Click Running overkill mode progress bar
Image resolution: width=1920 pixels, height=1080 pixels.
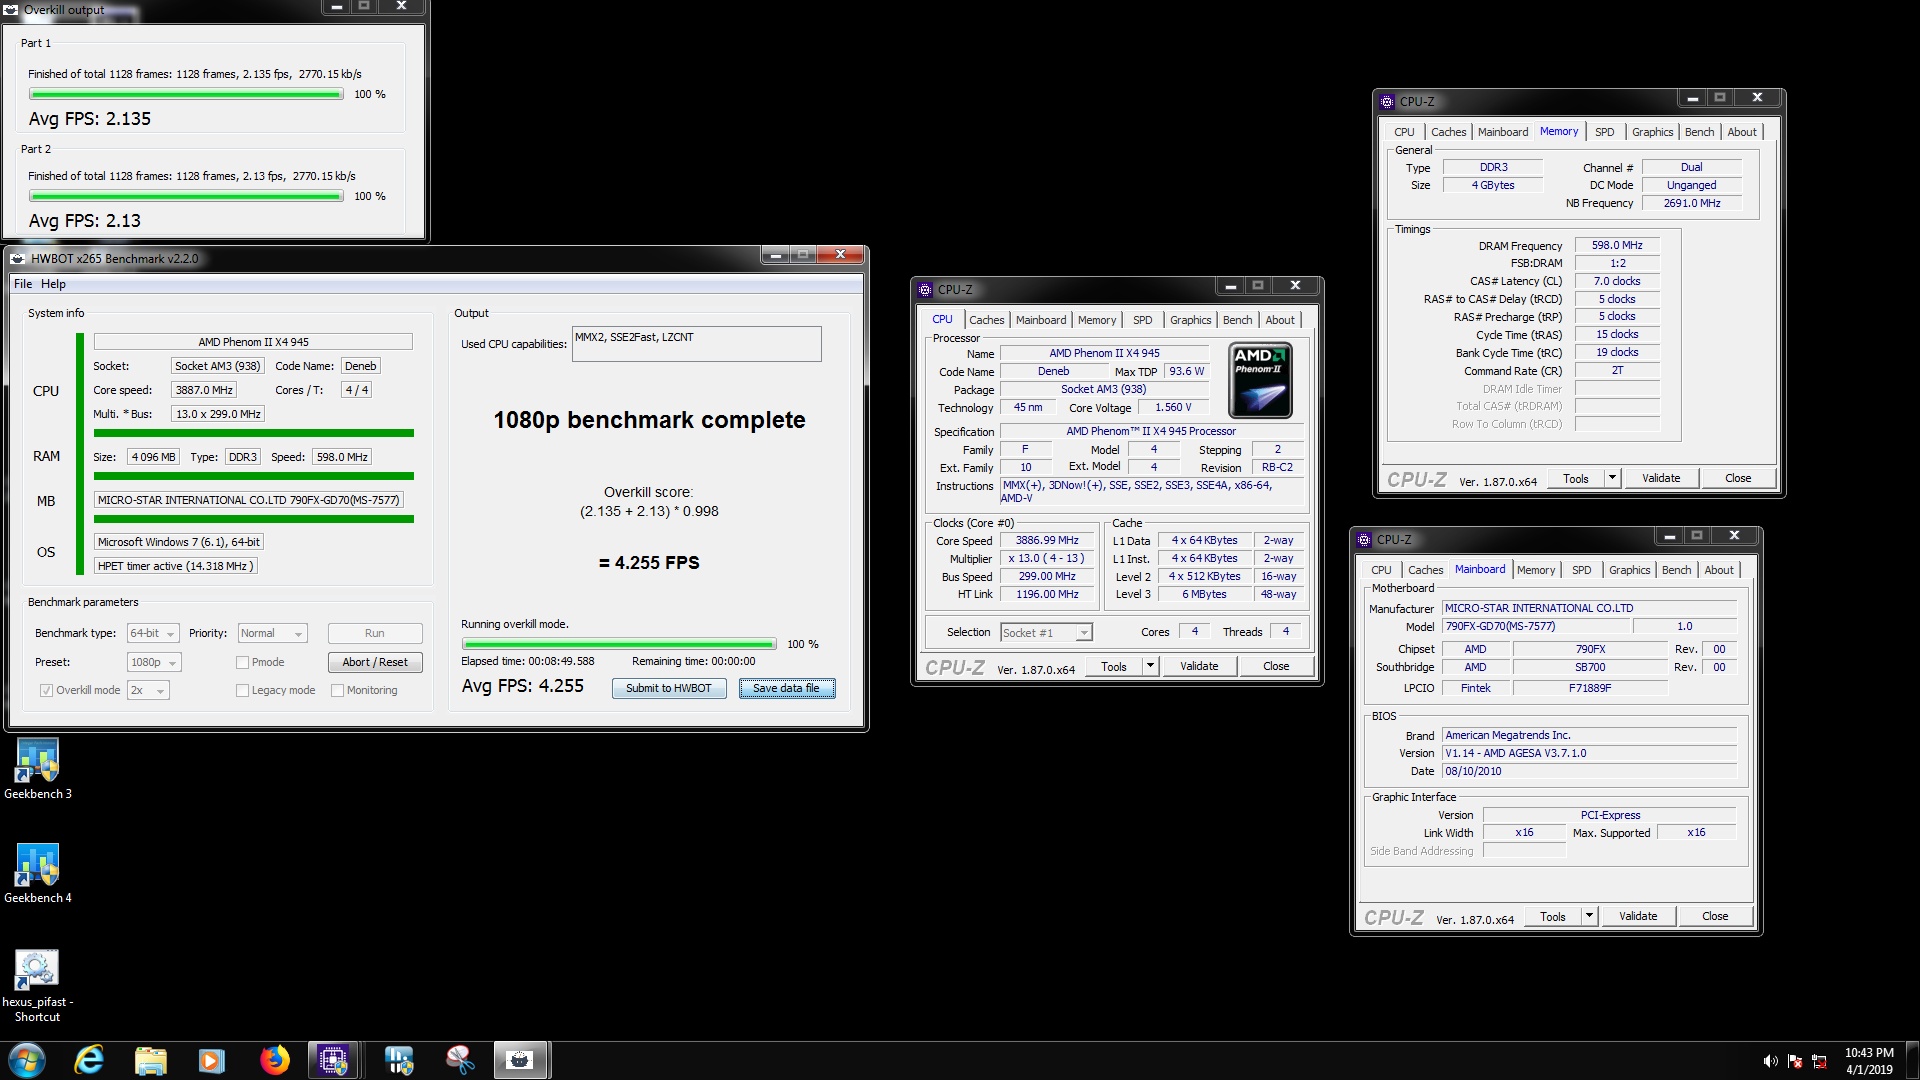(618, 644)
